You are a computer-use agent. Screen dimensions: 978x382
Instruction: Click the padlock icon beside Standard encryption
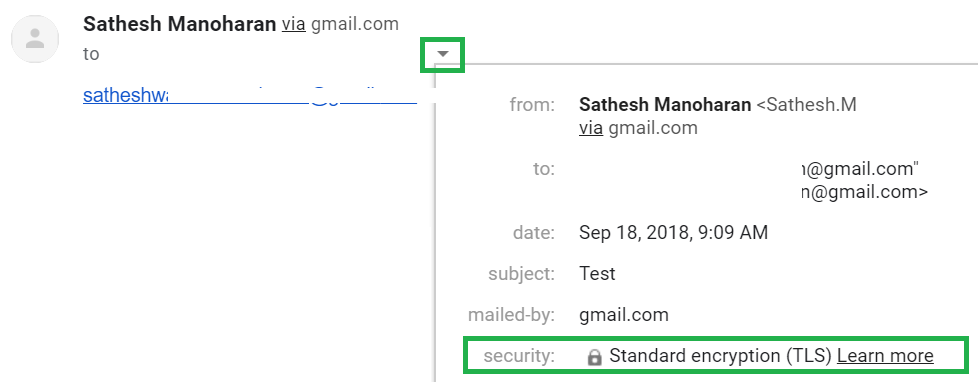[x=594, y=357]
